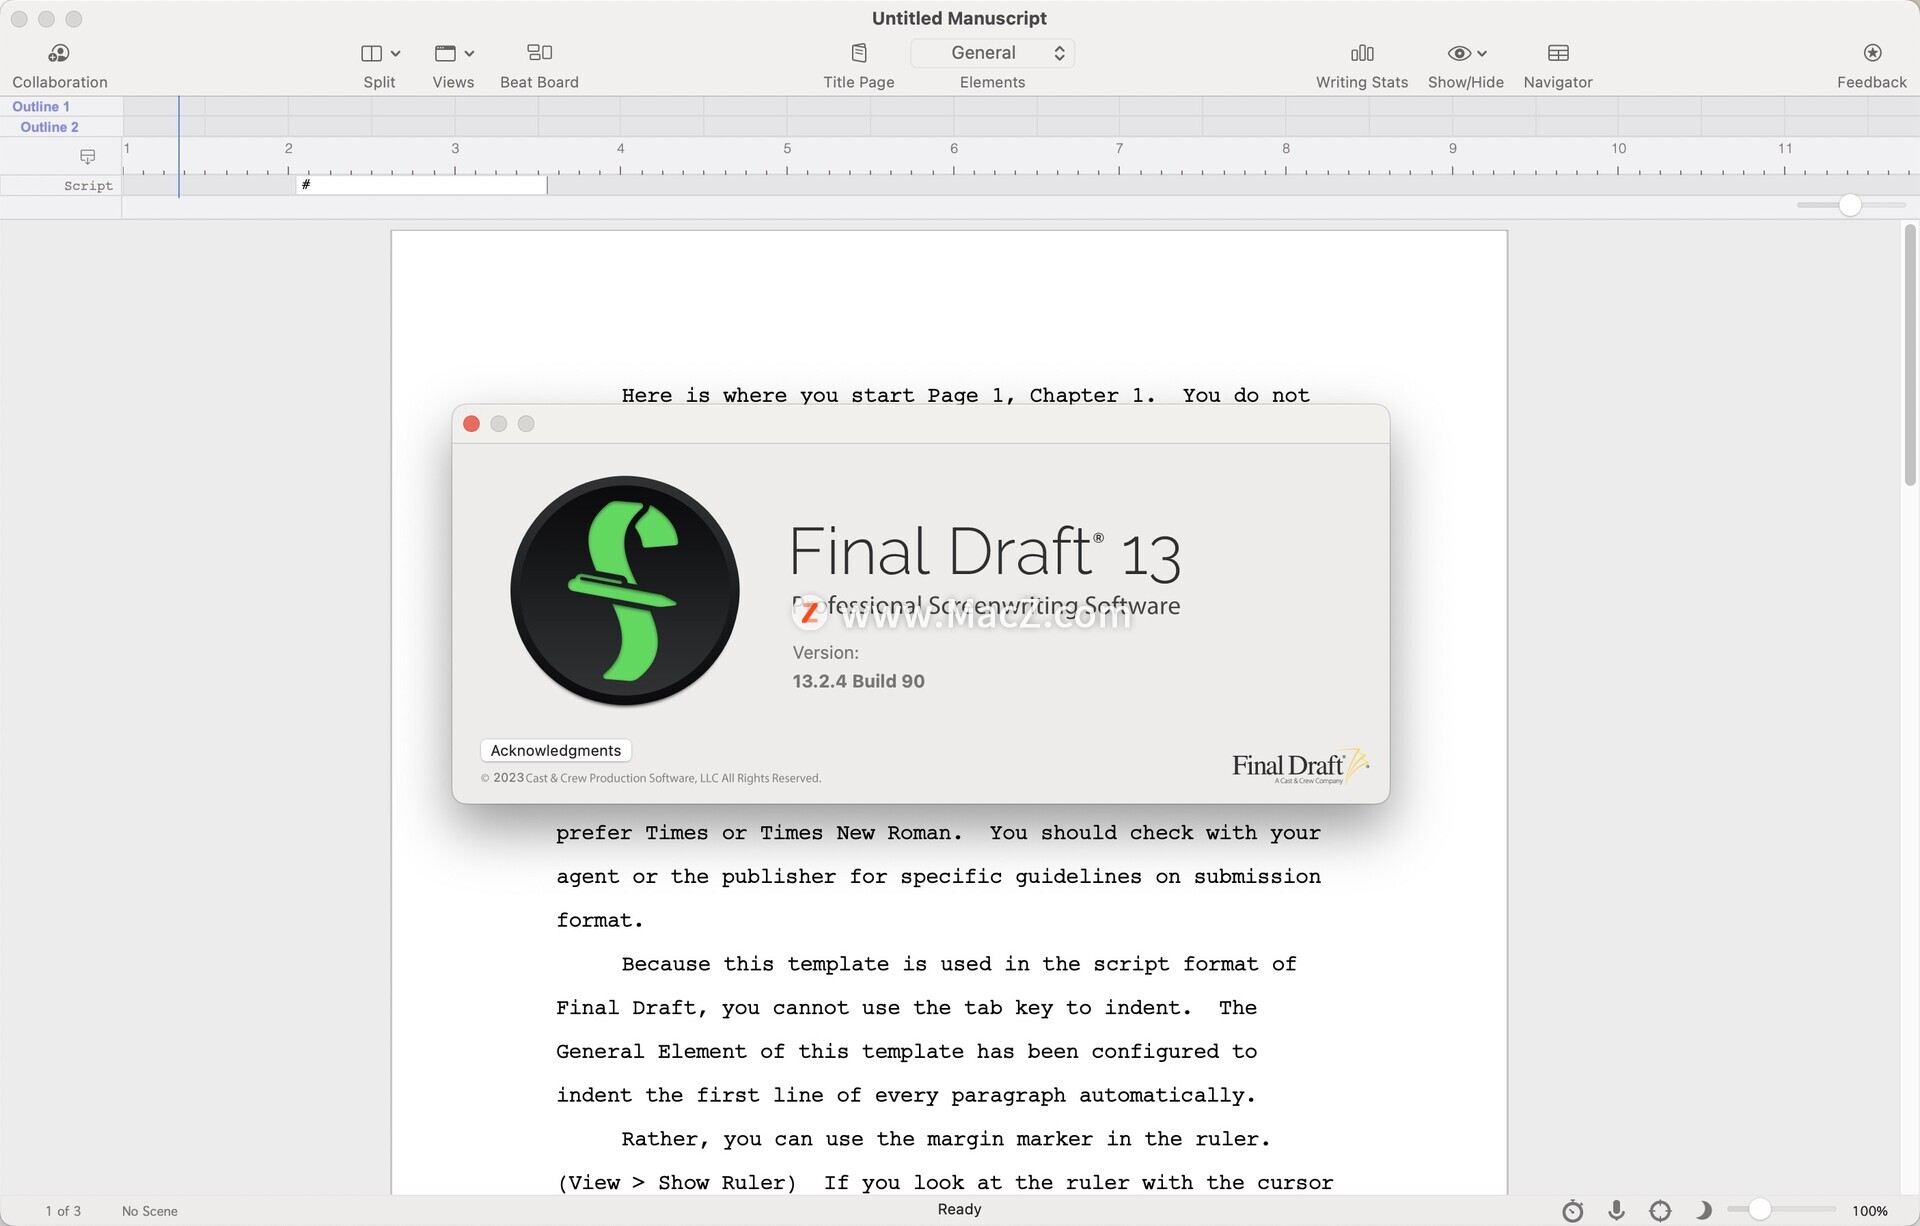Click the copyright 2023 Cast & Crew text
The width and height of the screenshot is (1920, 1226).
pyautogui.click(x=651, y=778)
